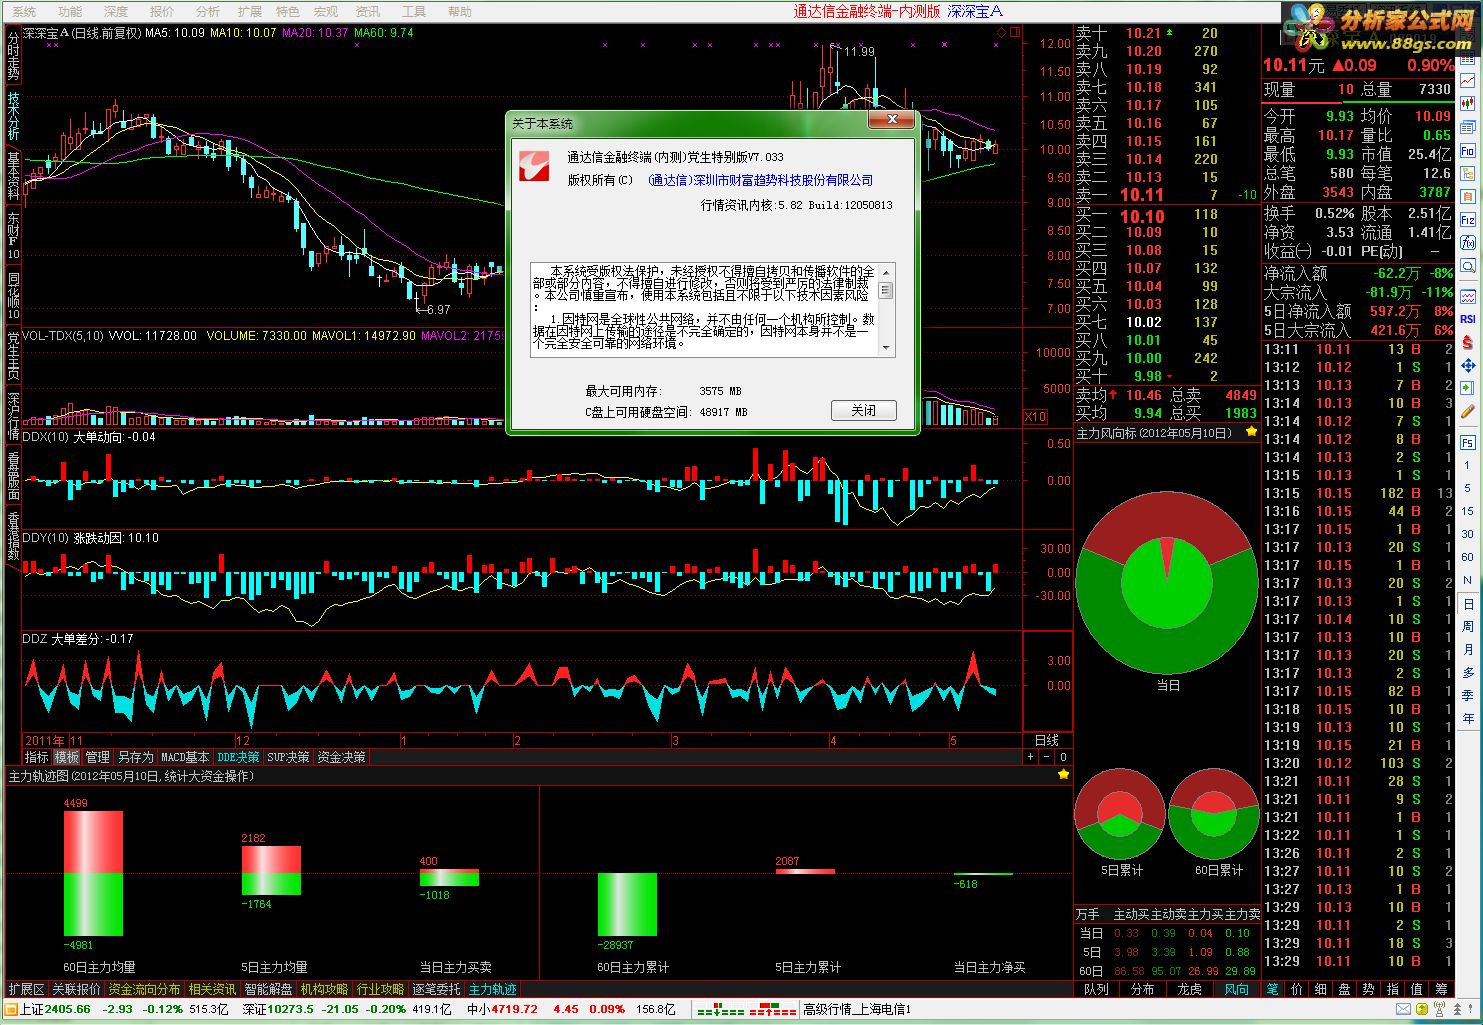This screenshot has height=1025, width=1483.
Task: Click dialog text scrollbar down arrow
Action: (886, 348)
